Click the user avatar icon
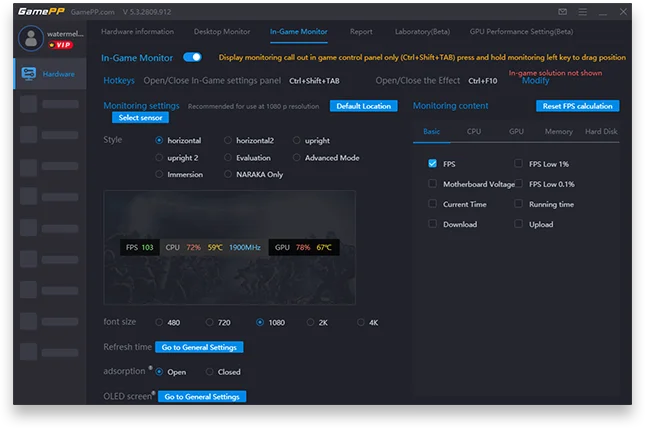 click(x=30, y=39)
